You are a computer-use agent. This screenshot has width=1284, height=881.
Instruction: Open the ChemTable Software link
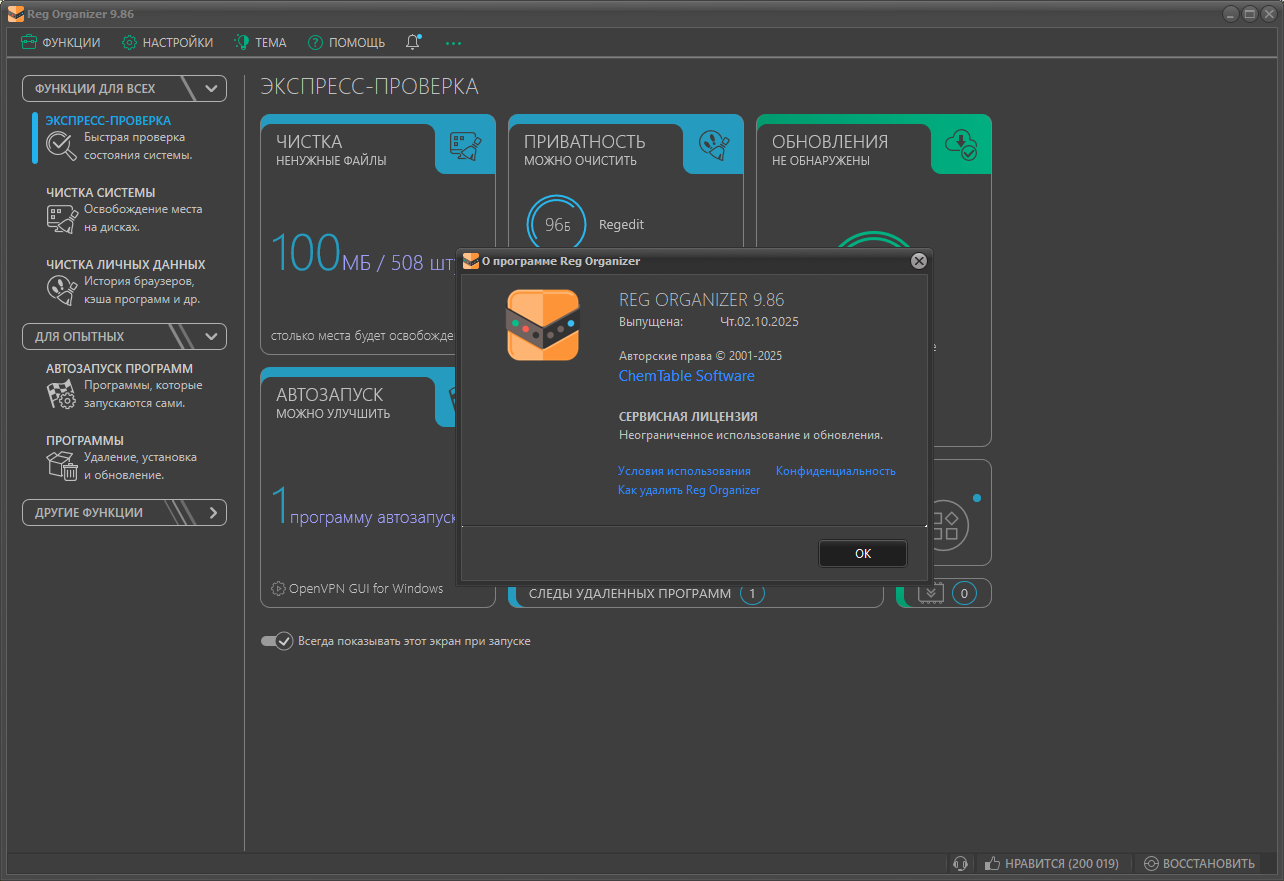pos(686,376)
